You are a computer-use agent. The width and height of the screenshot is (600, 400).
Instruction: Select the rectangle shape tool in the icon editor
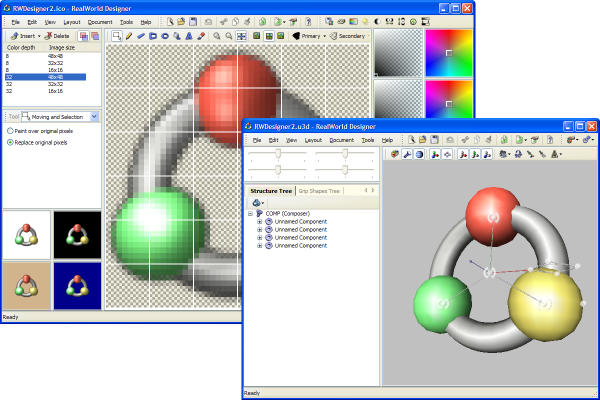click(153, 36)
